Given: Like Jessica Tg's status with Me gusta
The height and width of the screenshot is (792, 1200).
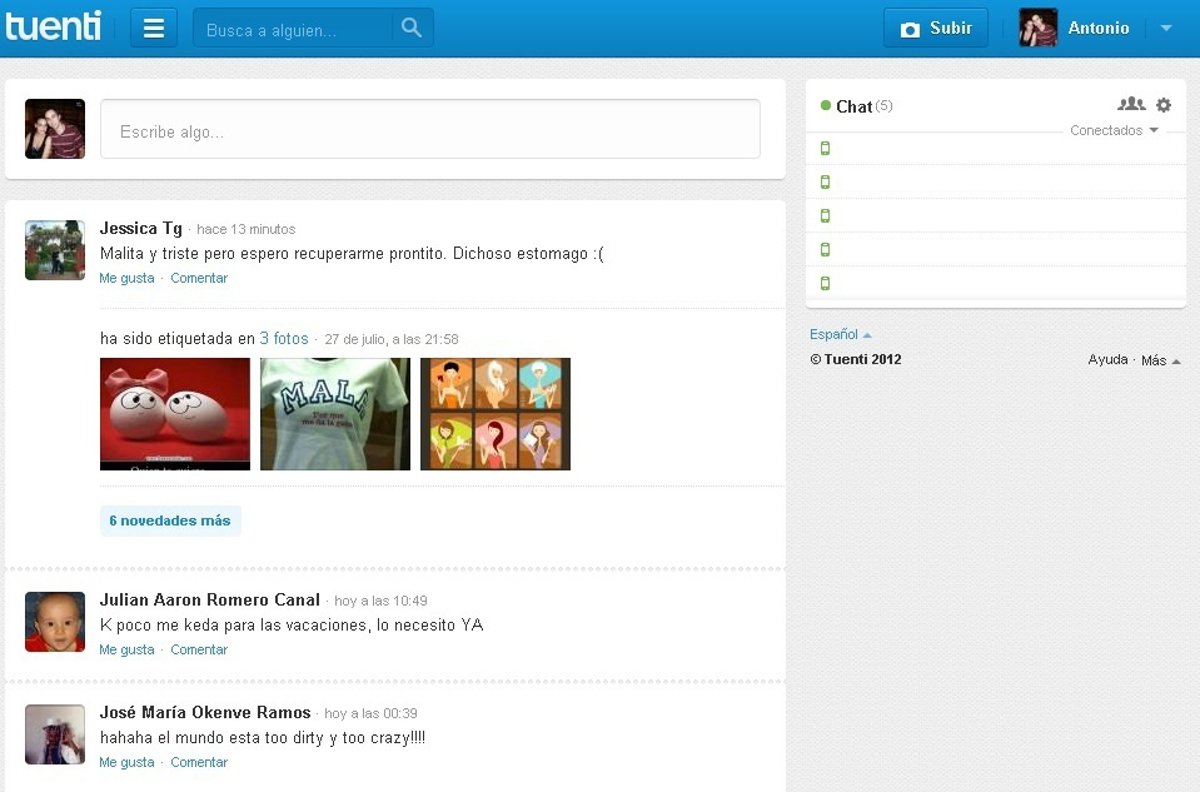Looking at the screenshot, I should point(127,278).
